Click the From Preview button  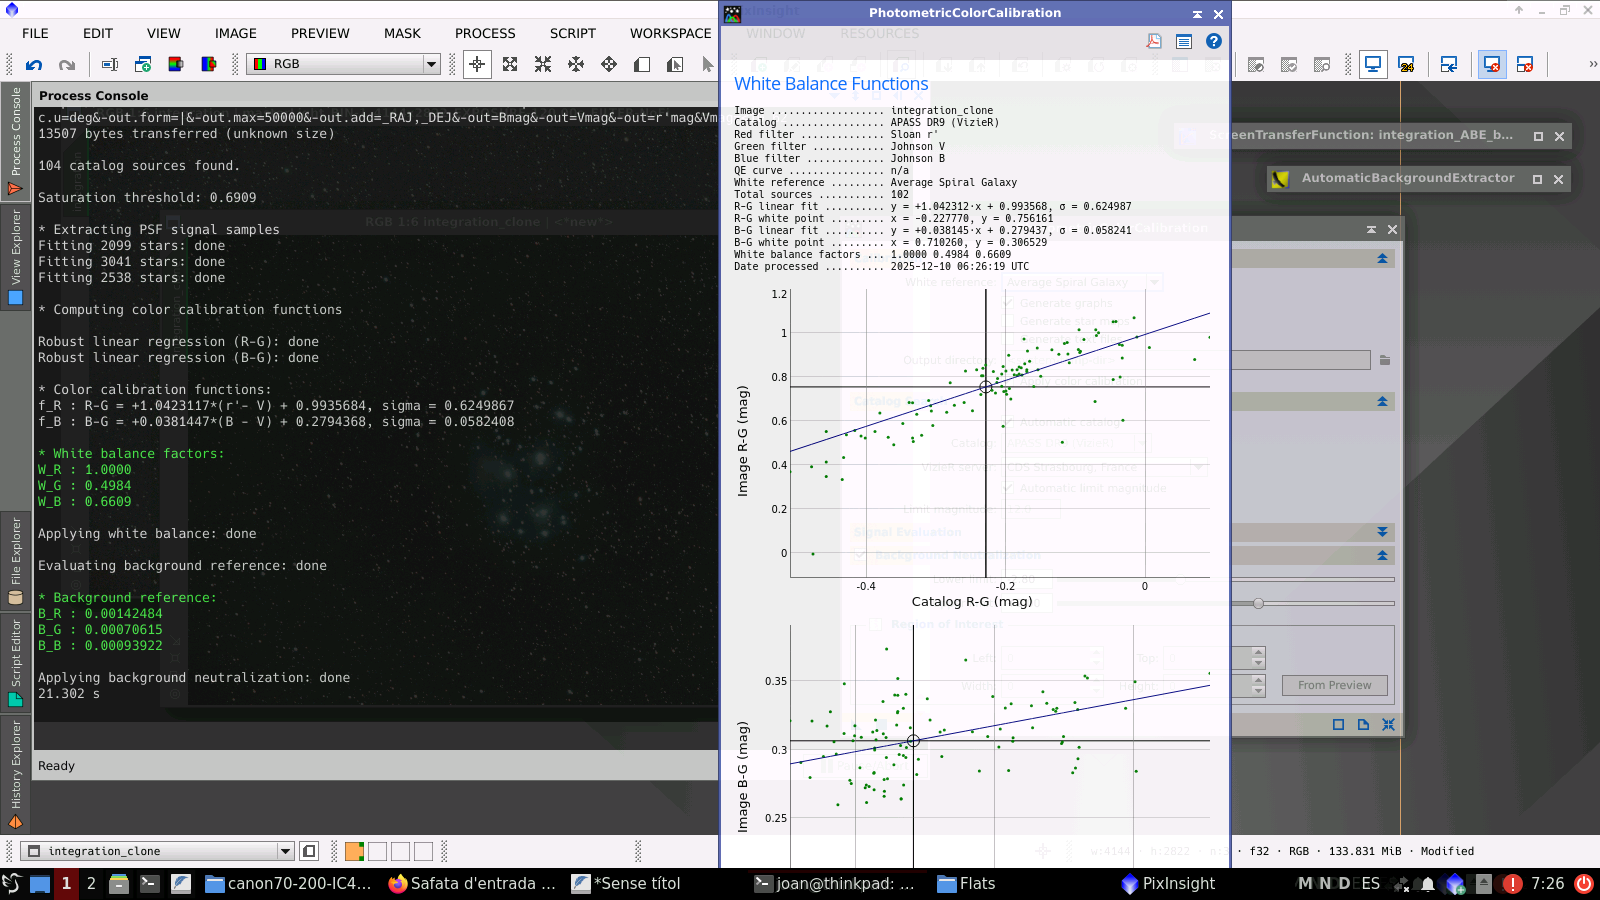click(1334, 685)
